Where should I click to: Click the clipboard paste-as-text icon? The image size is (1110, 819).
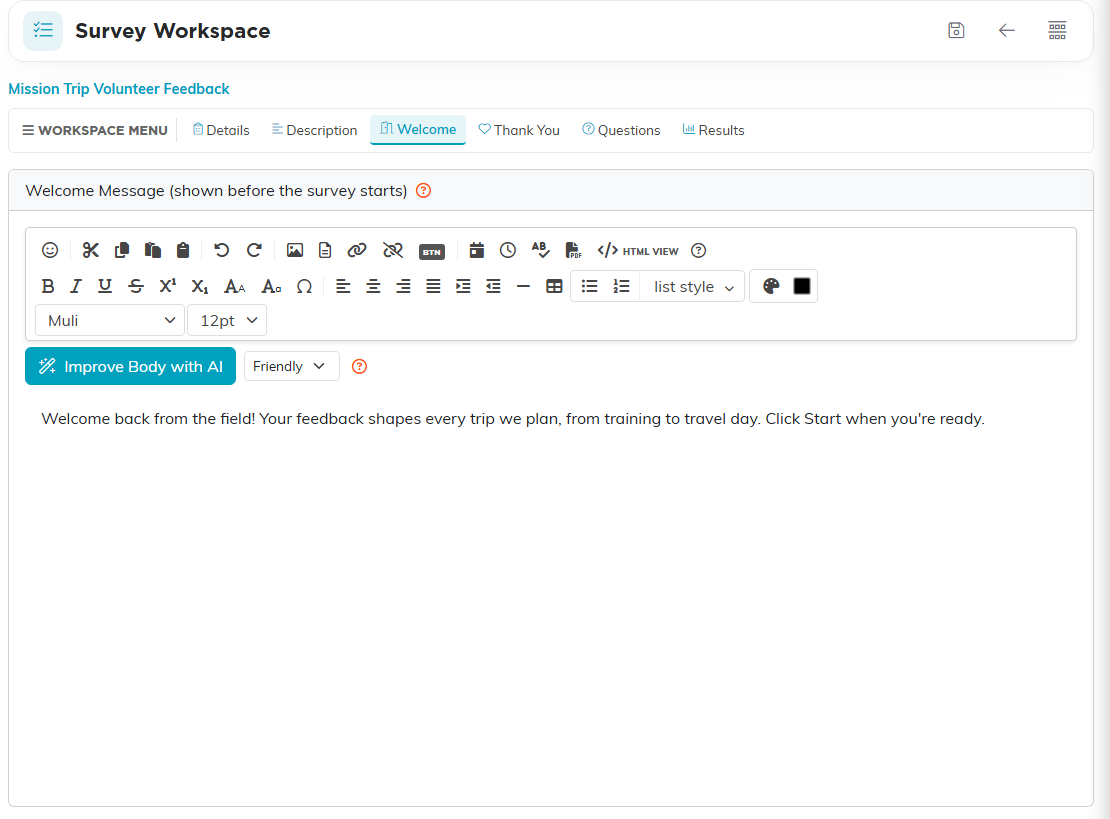183,250
